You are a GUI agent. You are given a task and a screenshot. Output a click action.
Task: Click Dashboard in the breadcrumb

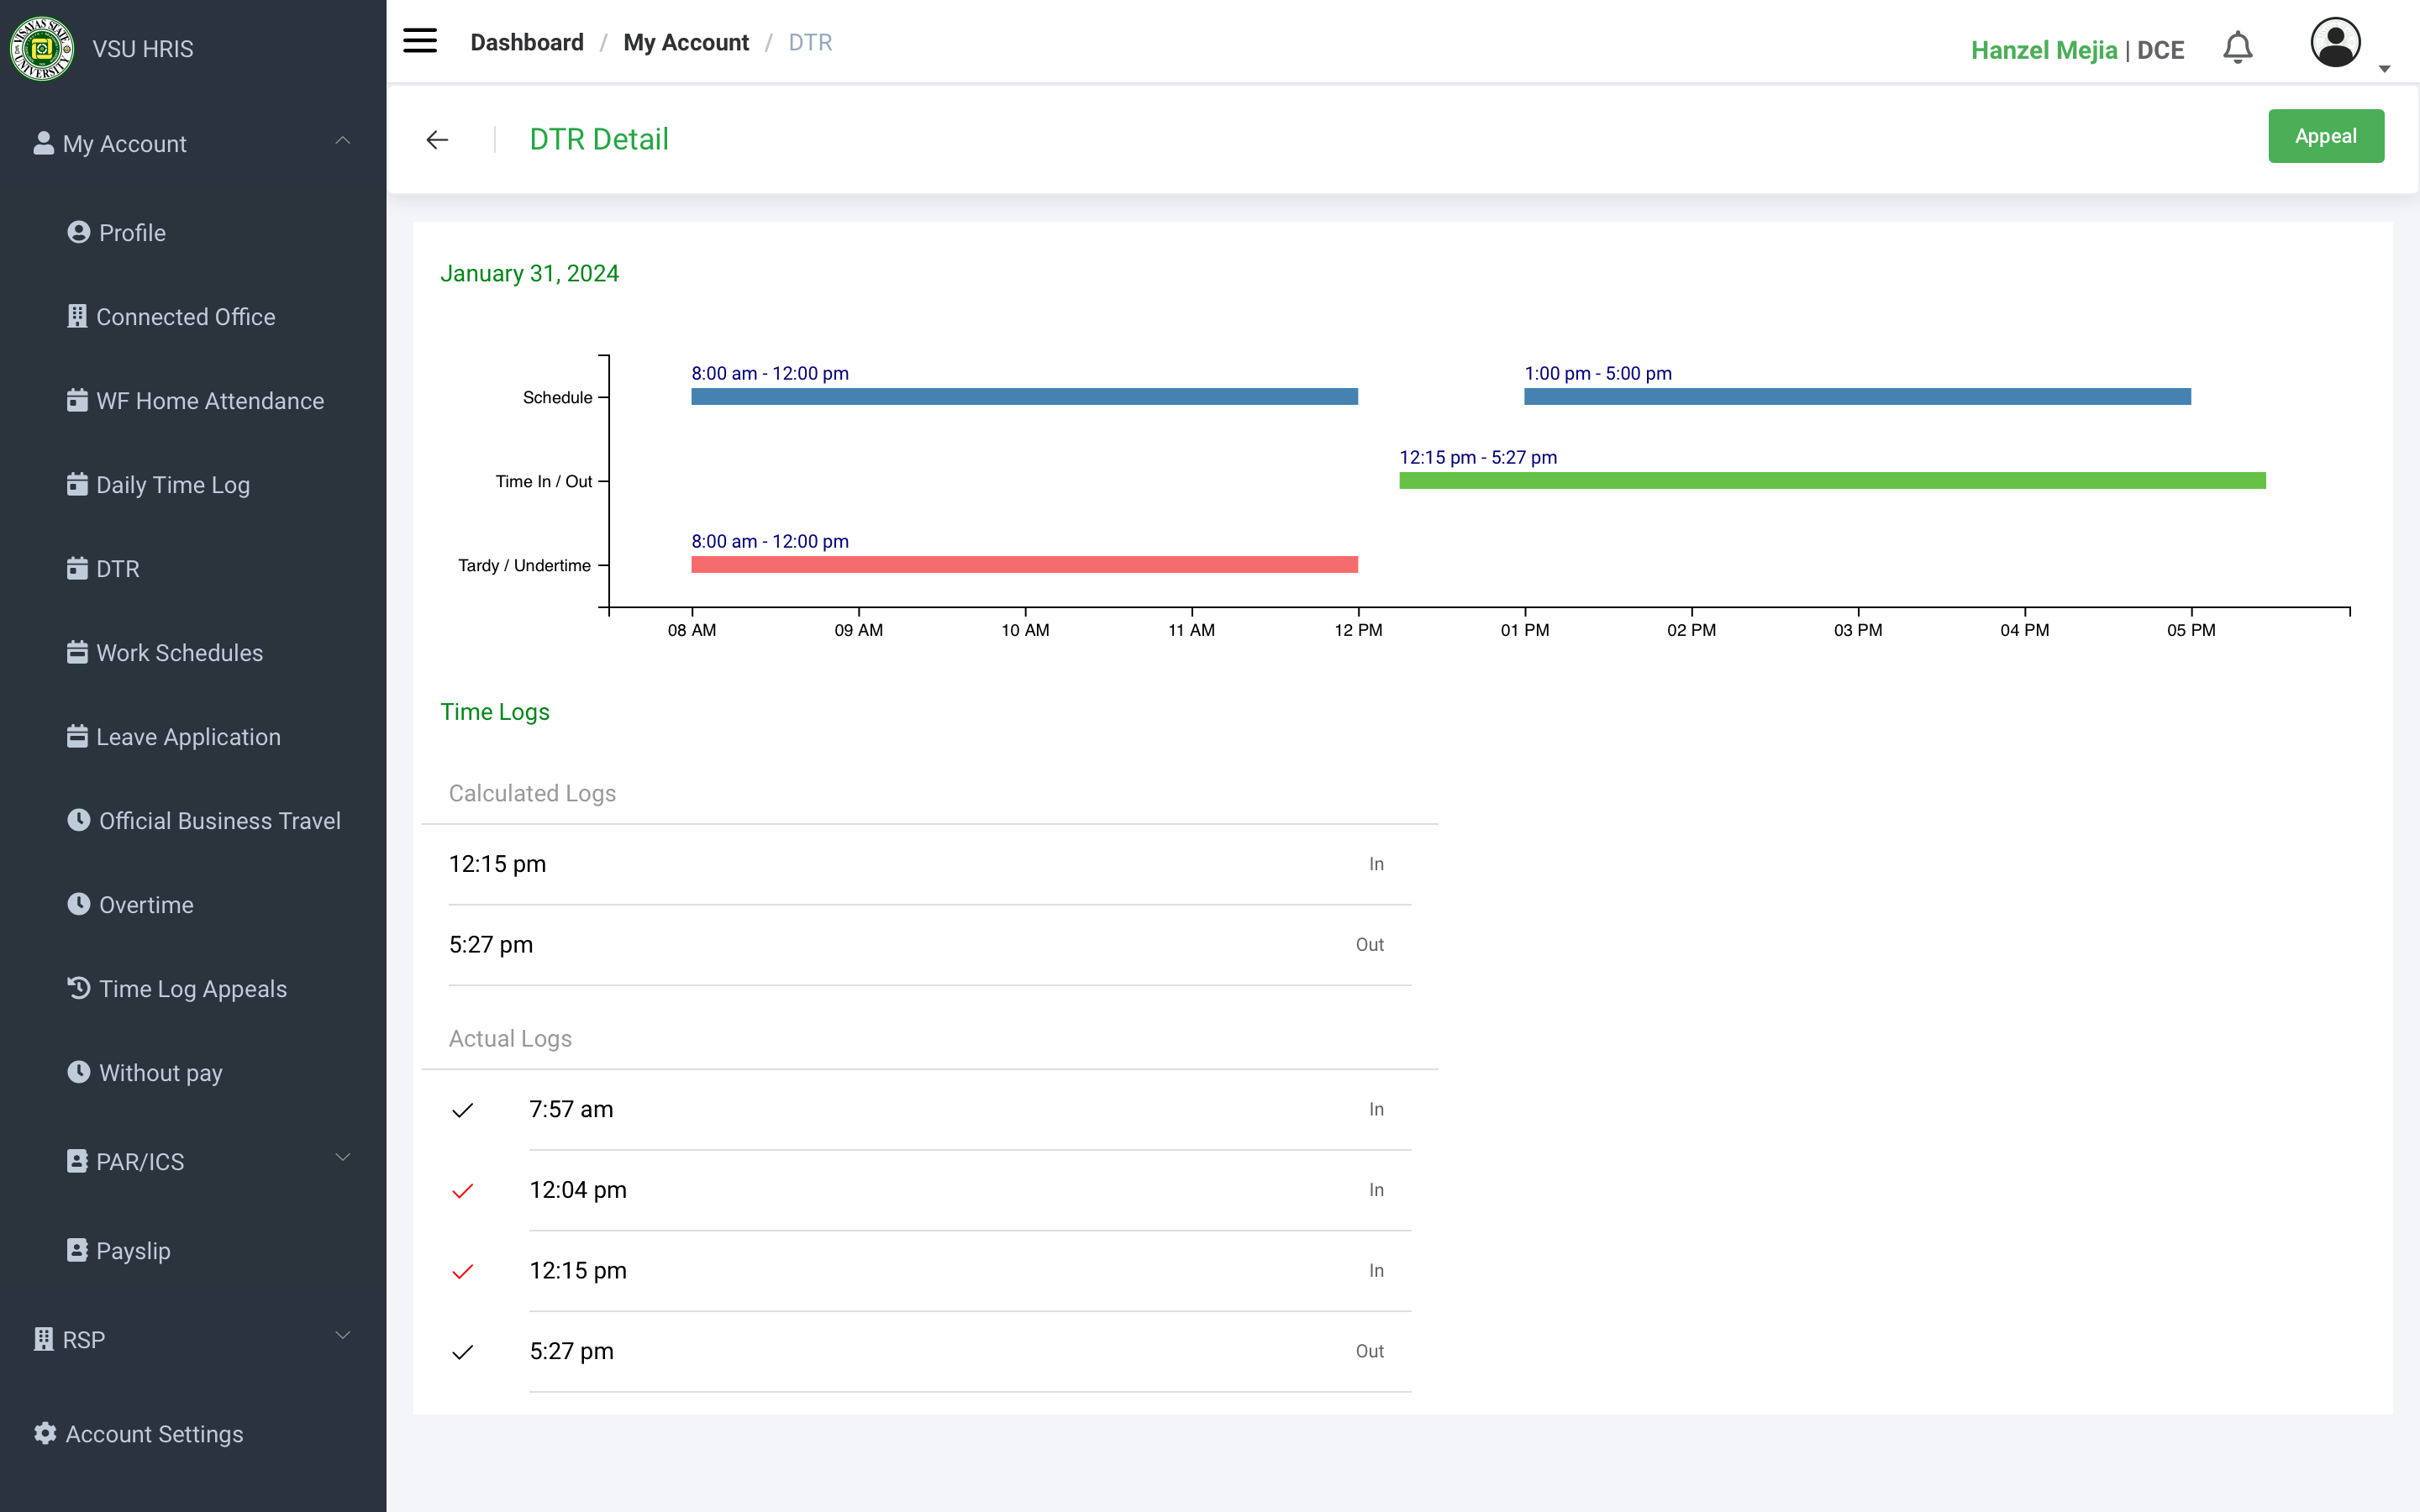point(526,42)
